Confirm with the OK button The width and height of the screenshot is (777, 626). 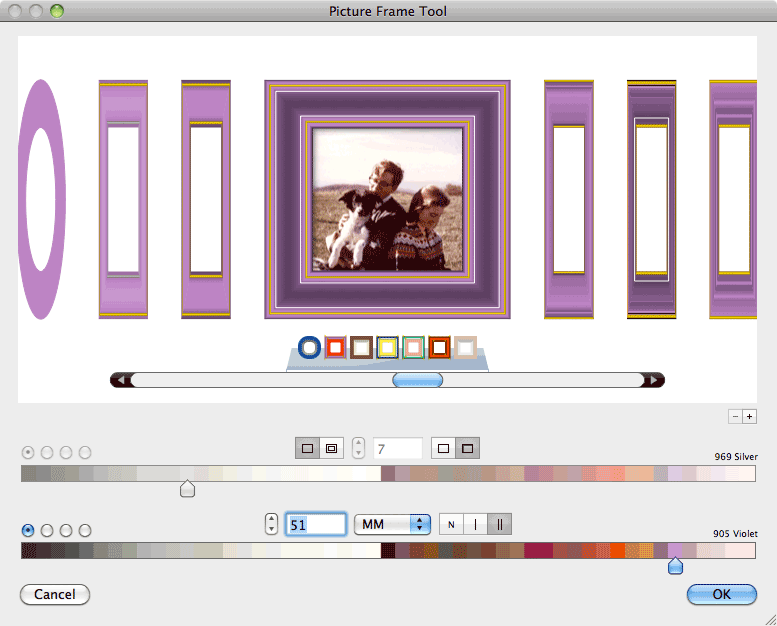pos(721,594)
